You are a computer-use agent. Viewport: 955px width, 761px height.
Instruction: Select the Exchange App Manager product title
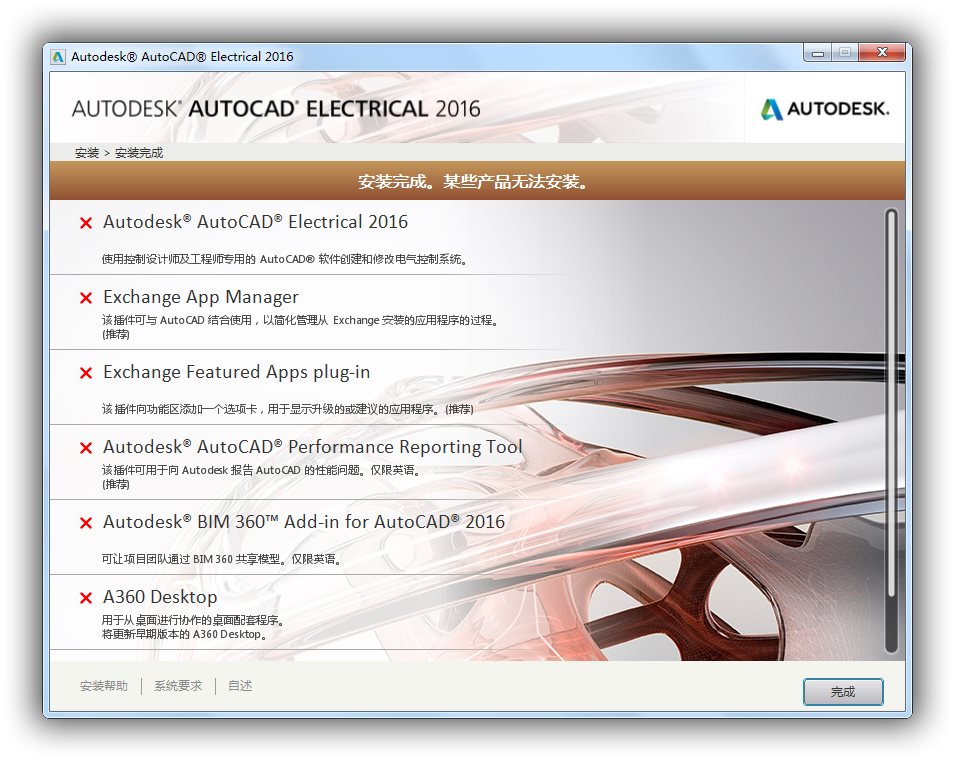[x=200, y=297]
